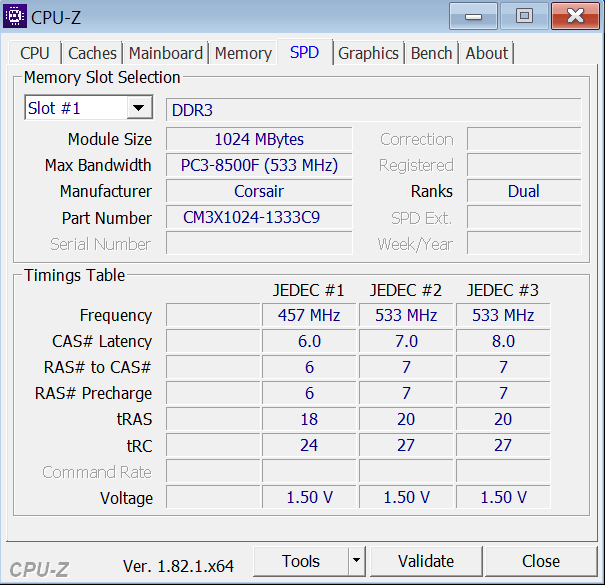Viewport: 605px width, 585px height.
Task: Open the Caches tab
Action: click(x=92, y=53)
